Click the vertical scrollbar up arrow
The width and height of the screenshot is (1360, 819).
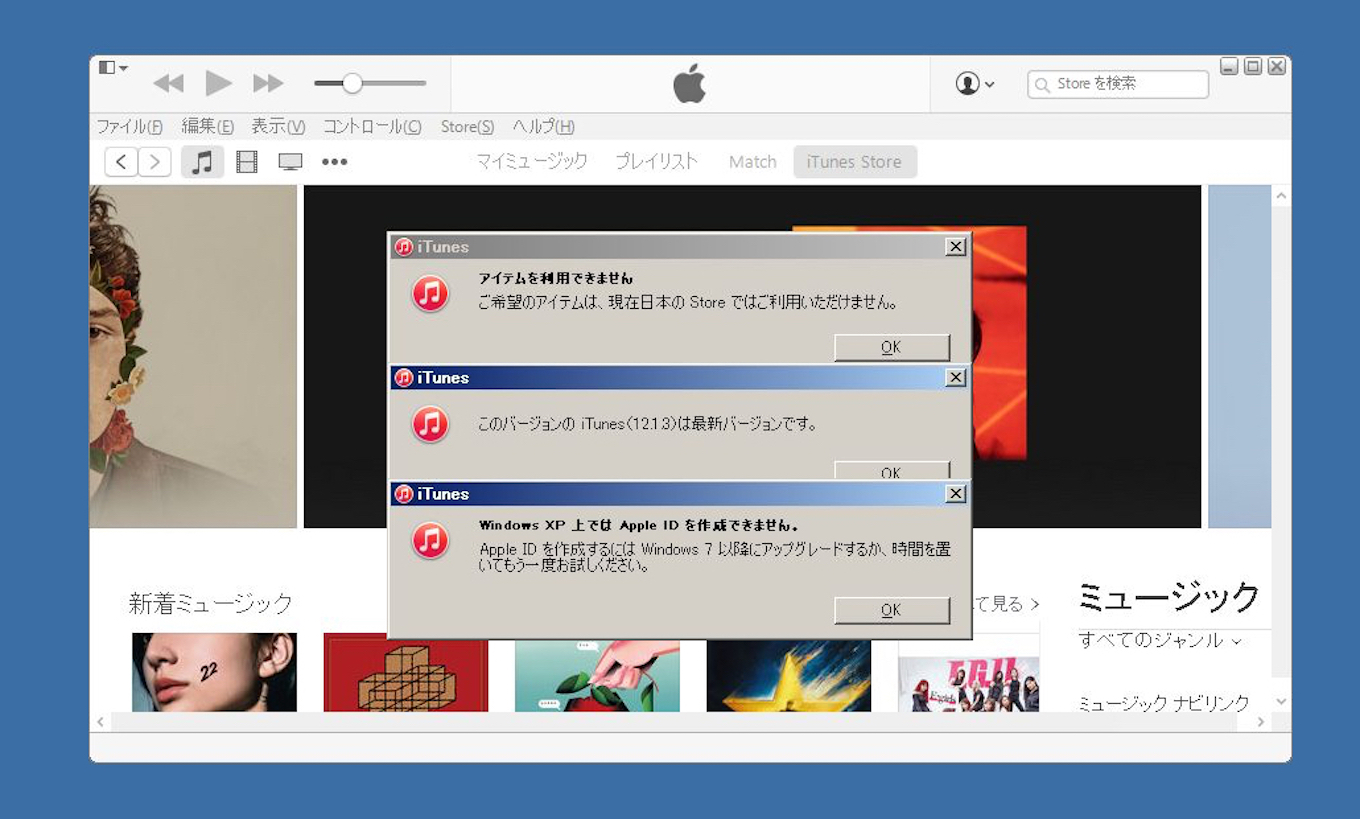[1281, 197]
